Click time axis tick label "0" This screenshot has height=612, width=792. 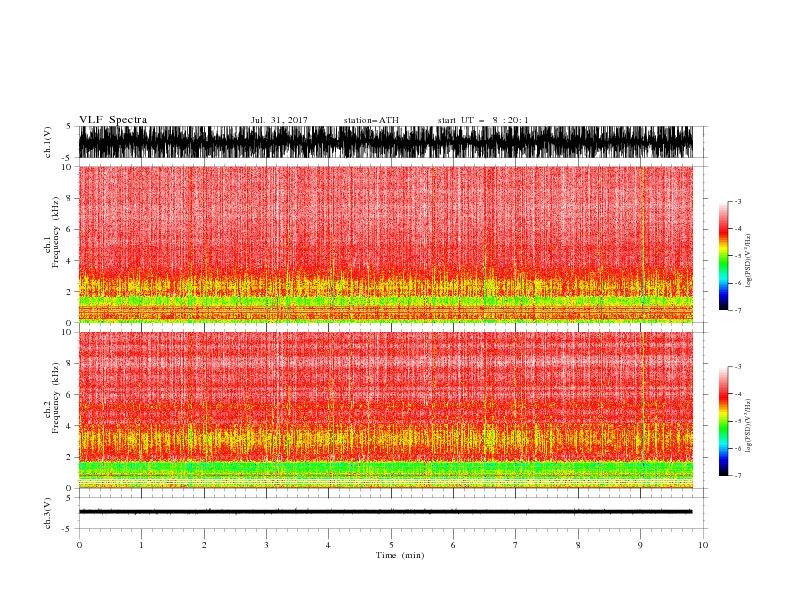(79, 545)
